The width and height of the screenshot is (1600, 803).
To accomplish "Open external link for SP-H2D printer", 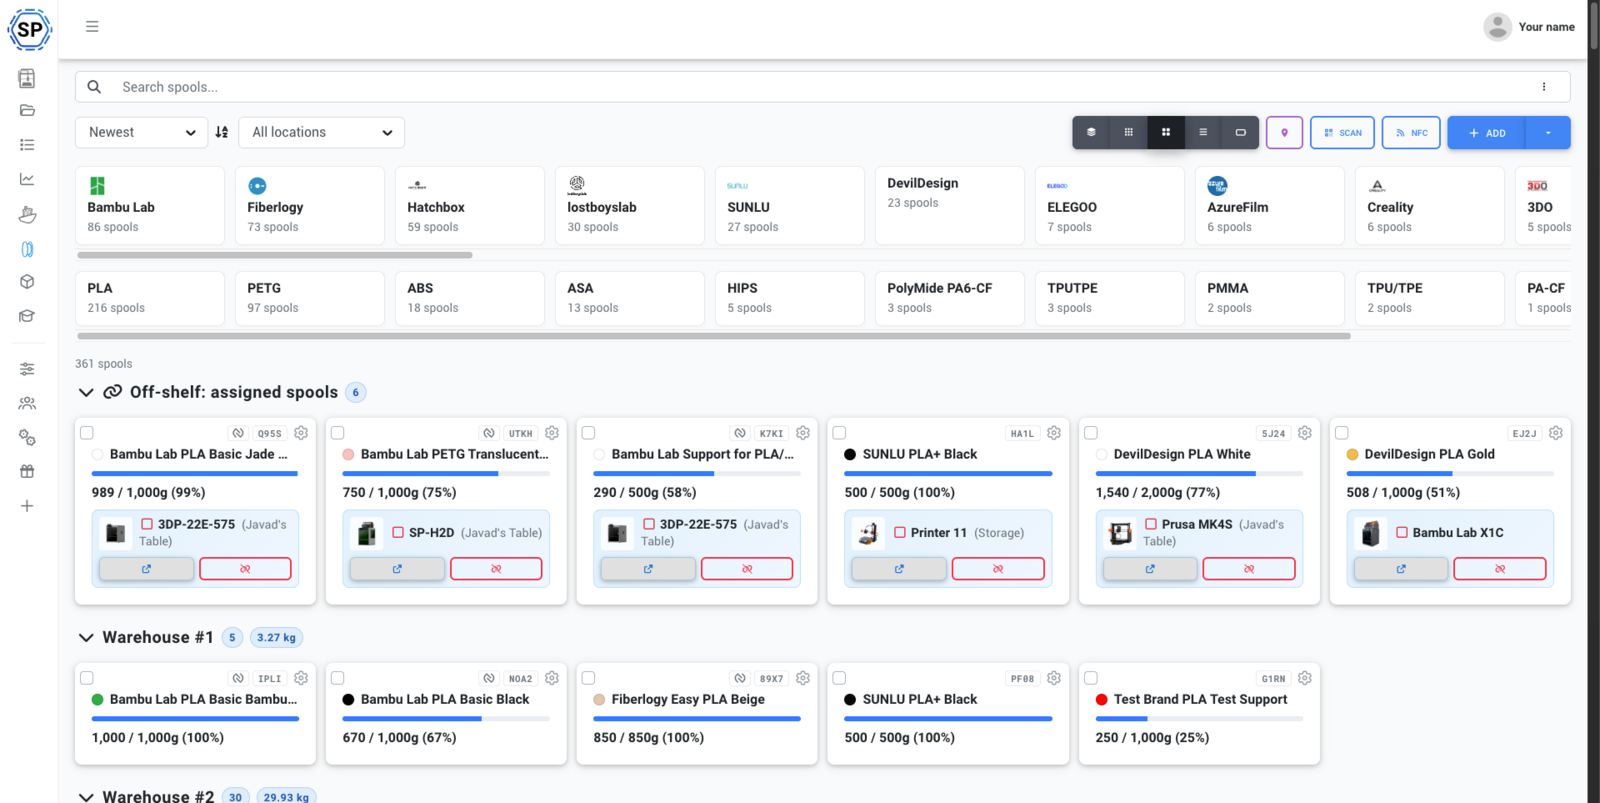I will pyautogui.click(x=397, y=569).
